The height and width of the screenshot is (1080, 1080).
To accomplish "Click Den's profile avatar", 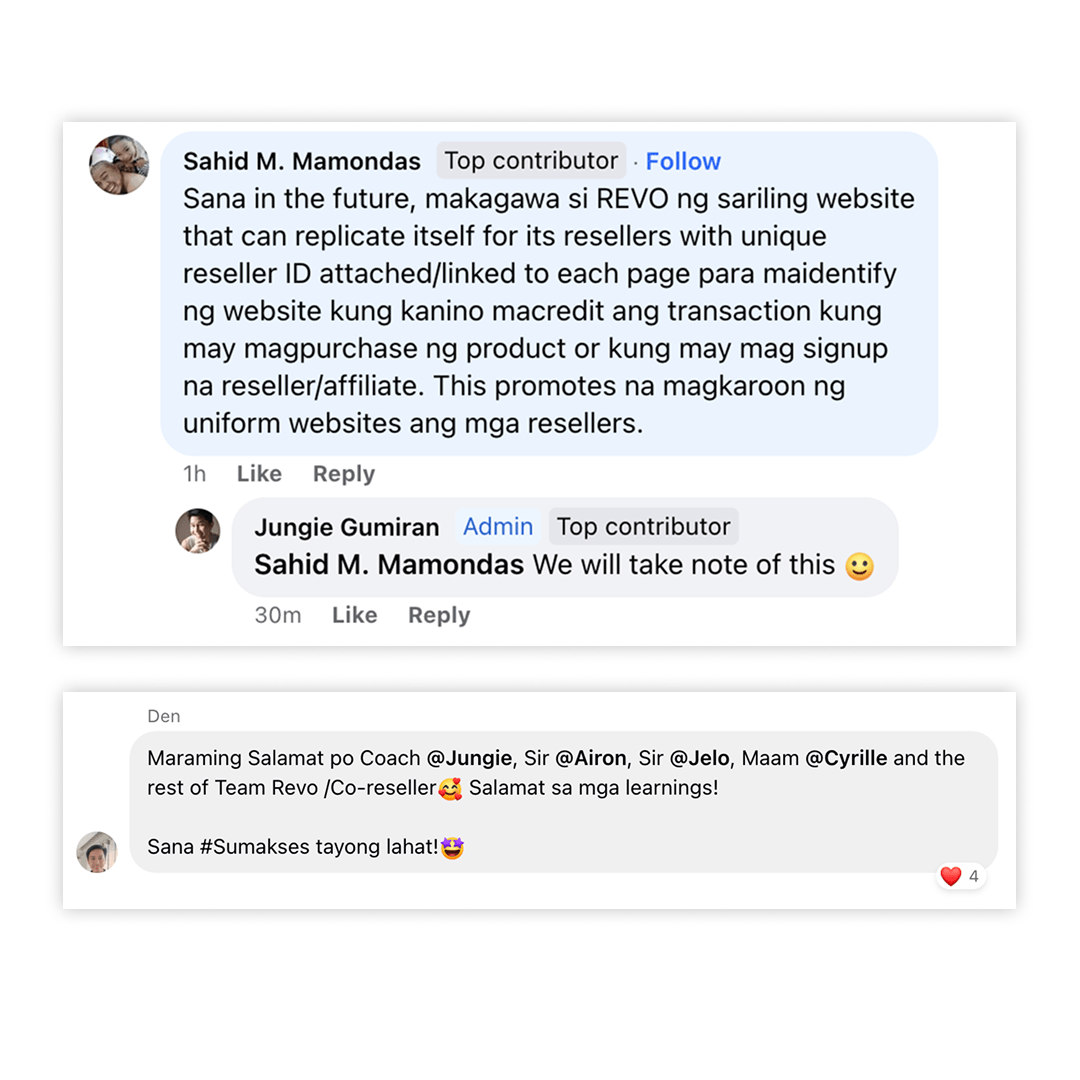I will [97, 852].
